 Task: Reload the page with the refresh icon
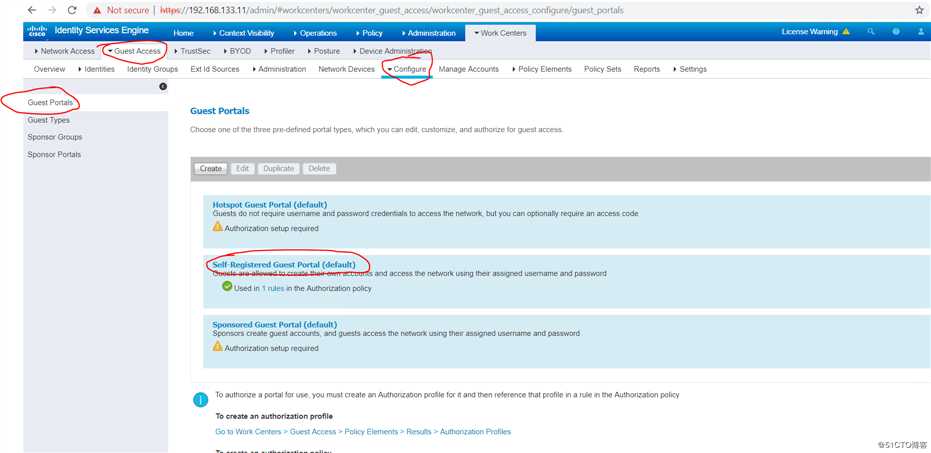click(x=72, y=10)
